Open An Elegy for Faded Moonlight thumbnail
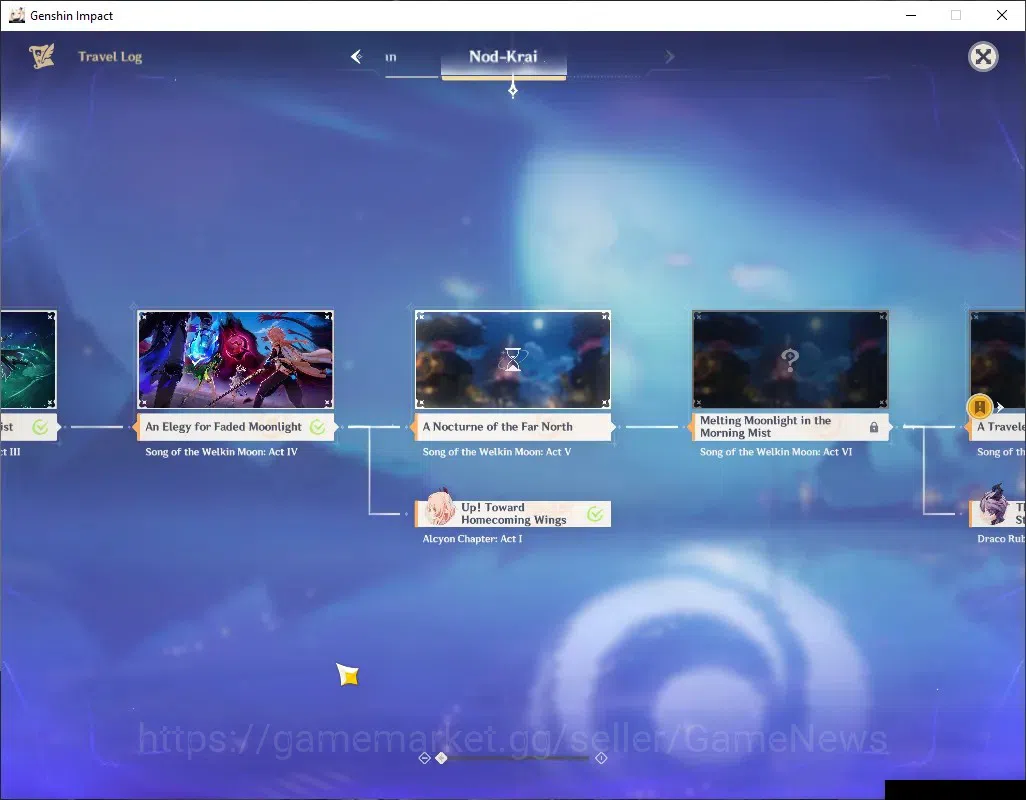1026x800 pixels. 236,359
